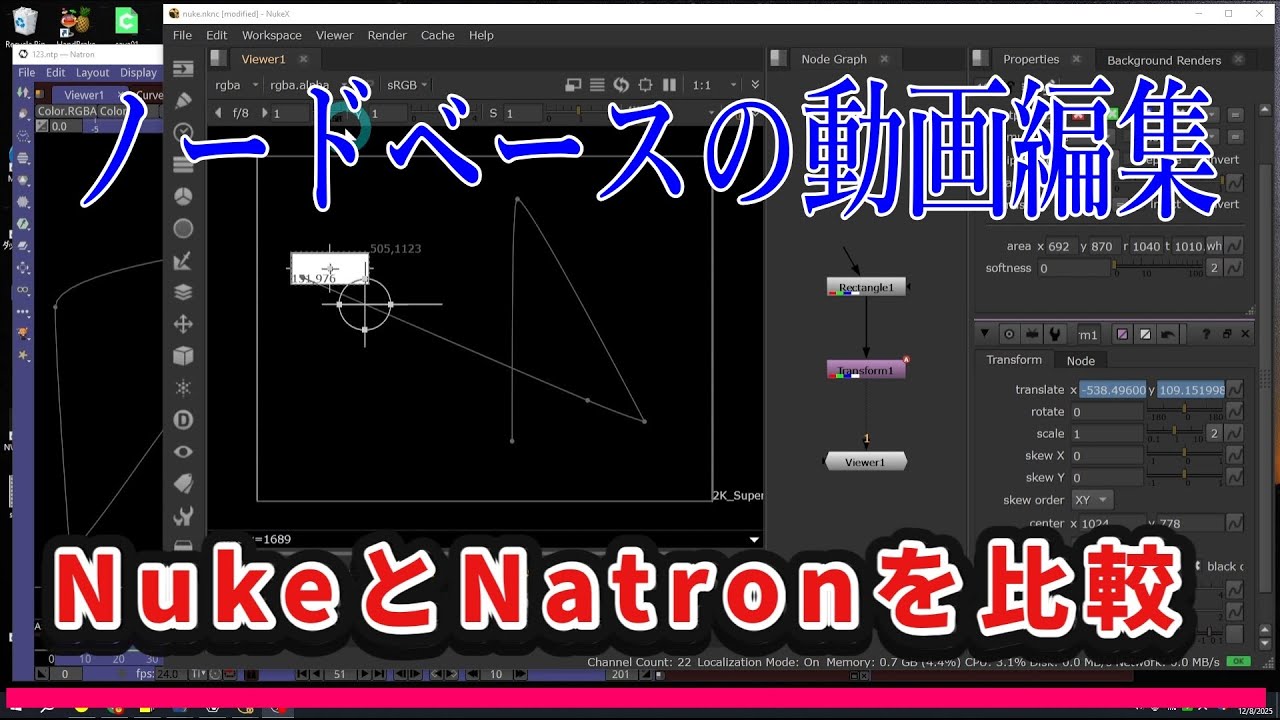This screenshot has height=720, width=1280.
Task: Select the Rectangle1 node in Node Graph
Action: (866, 287)
